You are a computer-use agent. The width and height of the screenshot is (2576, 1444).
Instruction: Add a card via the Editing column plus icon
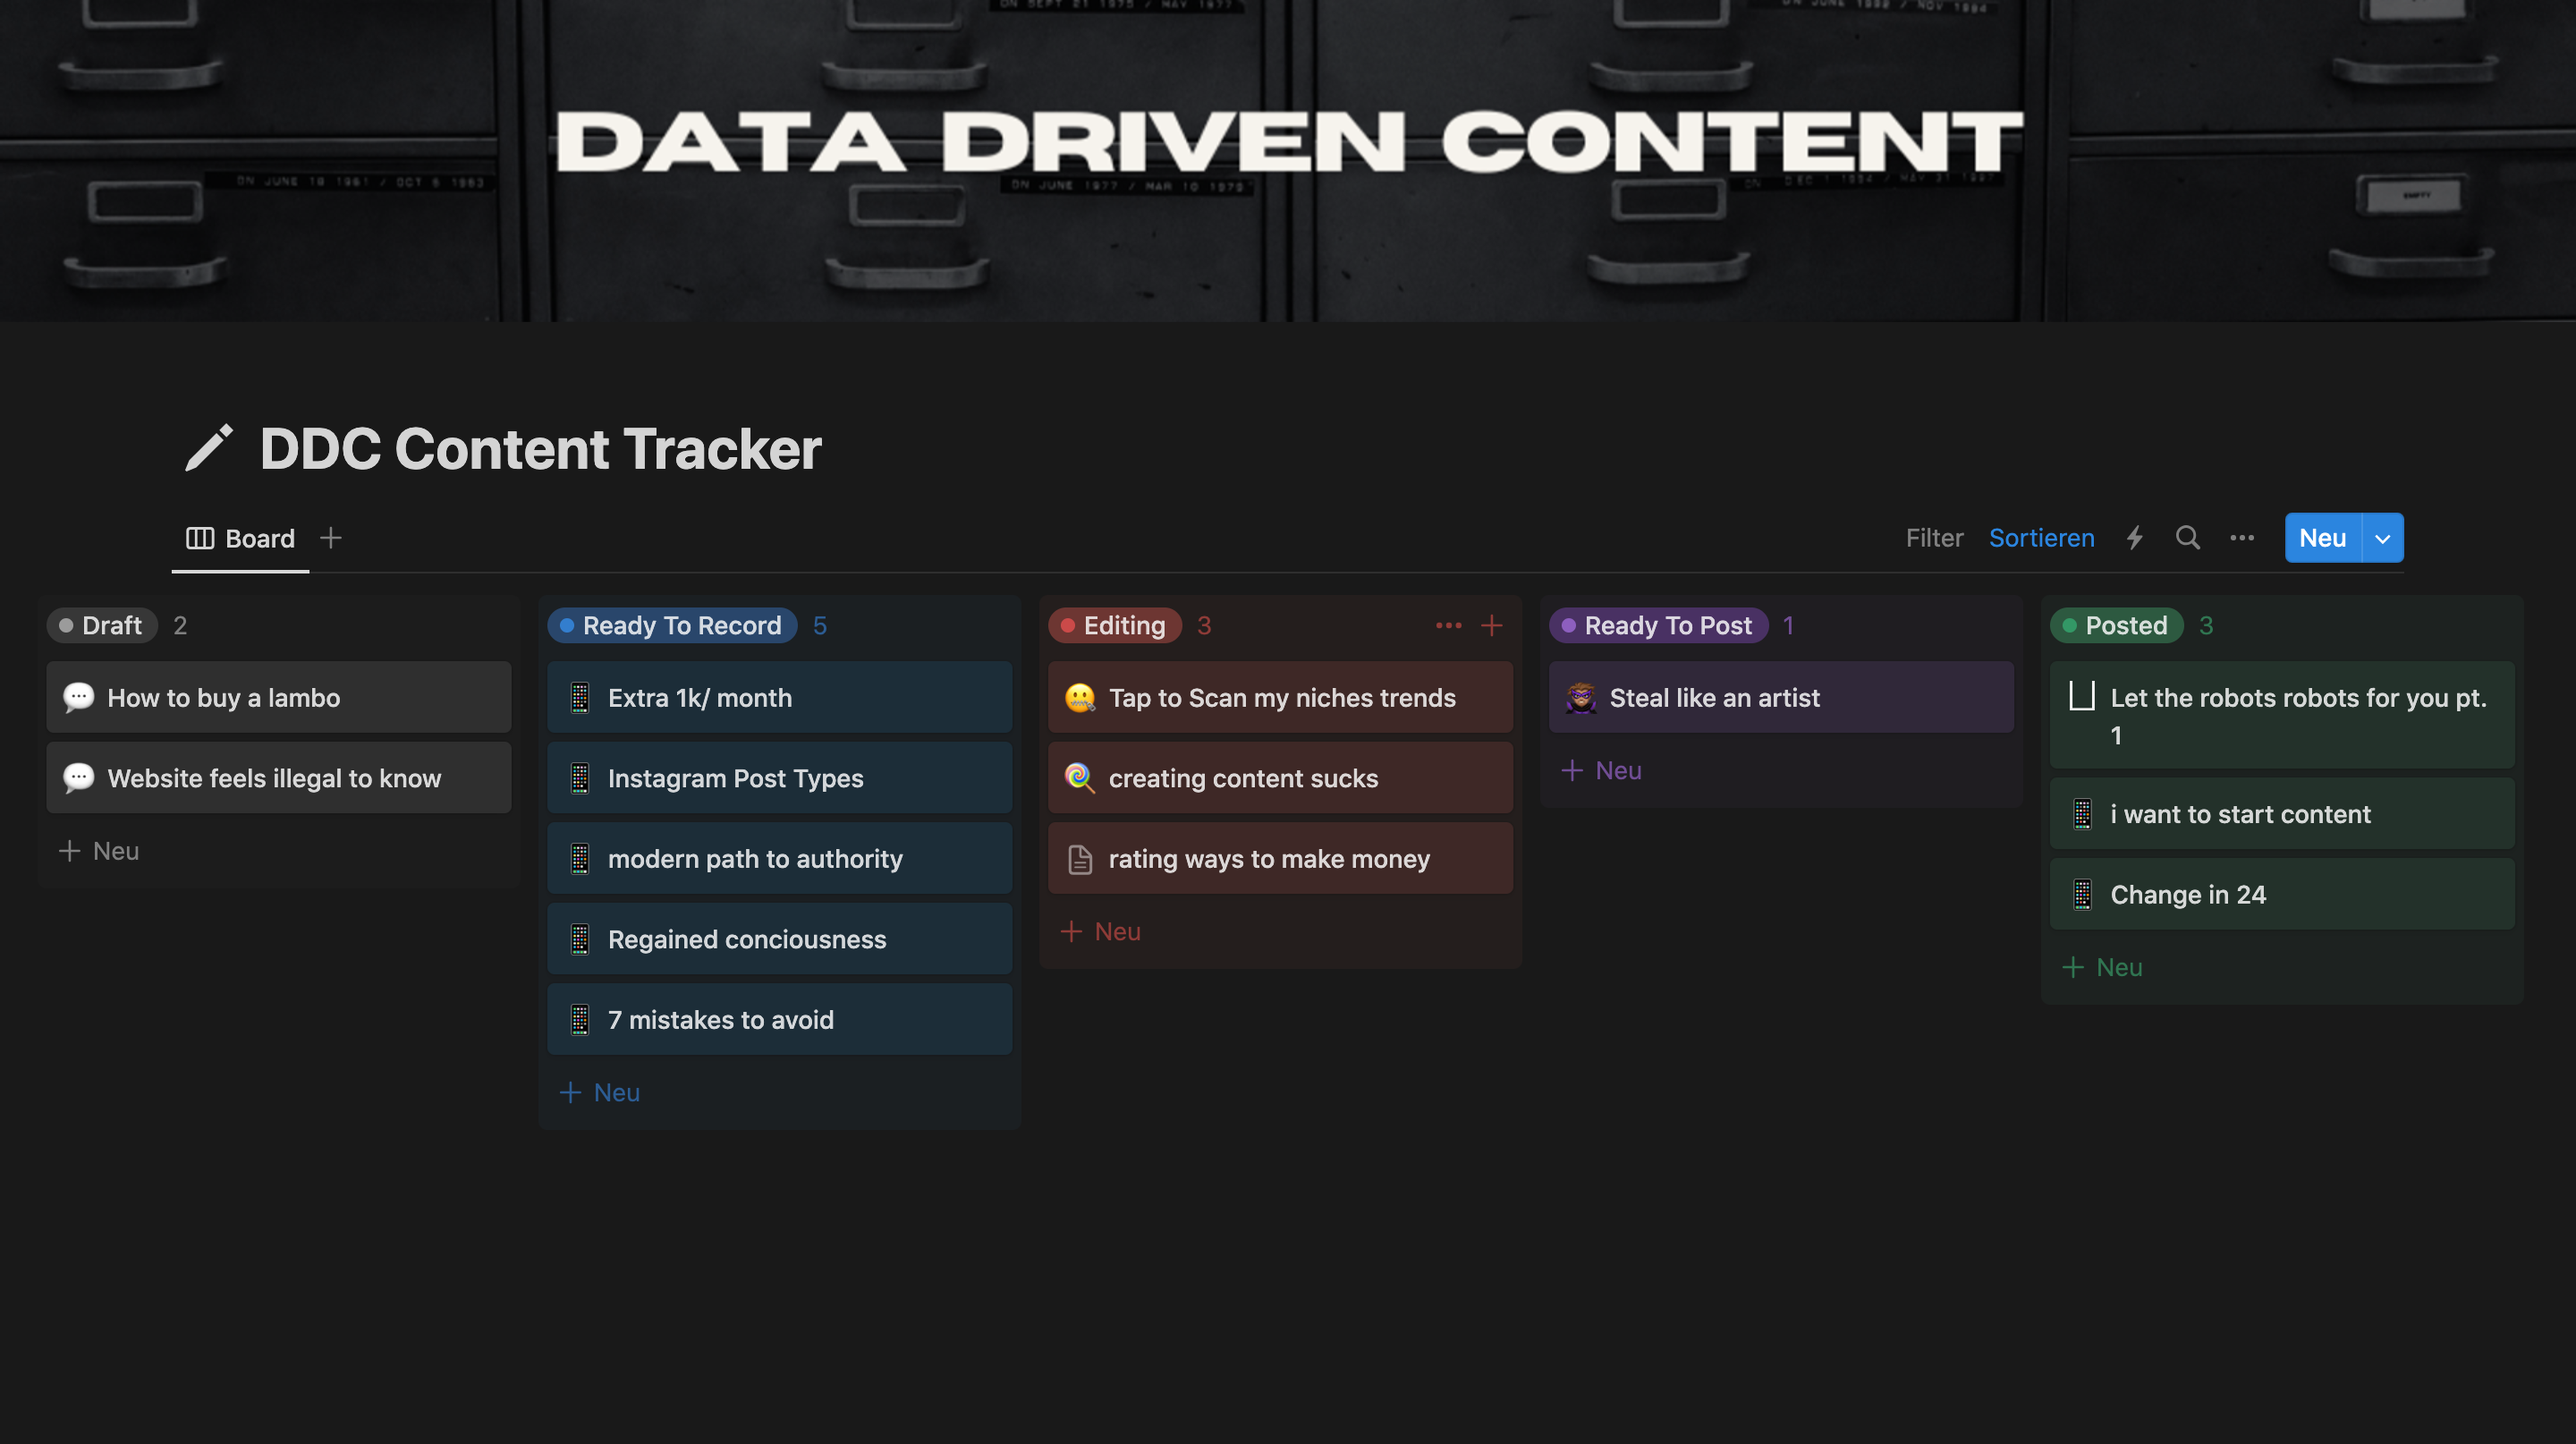click(1491, 625)
